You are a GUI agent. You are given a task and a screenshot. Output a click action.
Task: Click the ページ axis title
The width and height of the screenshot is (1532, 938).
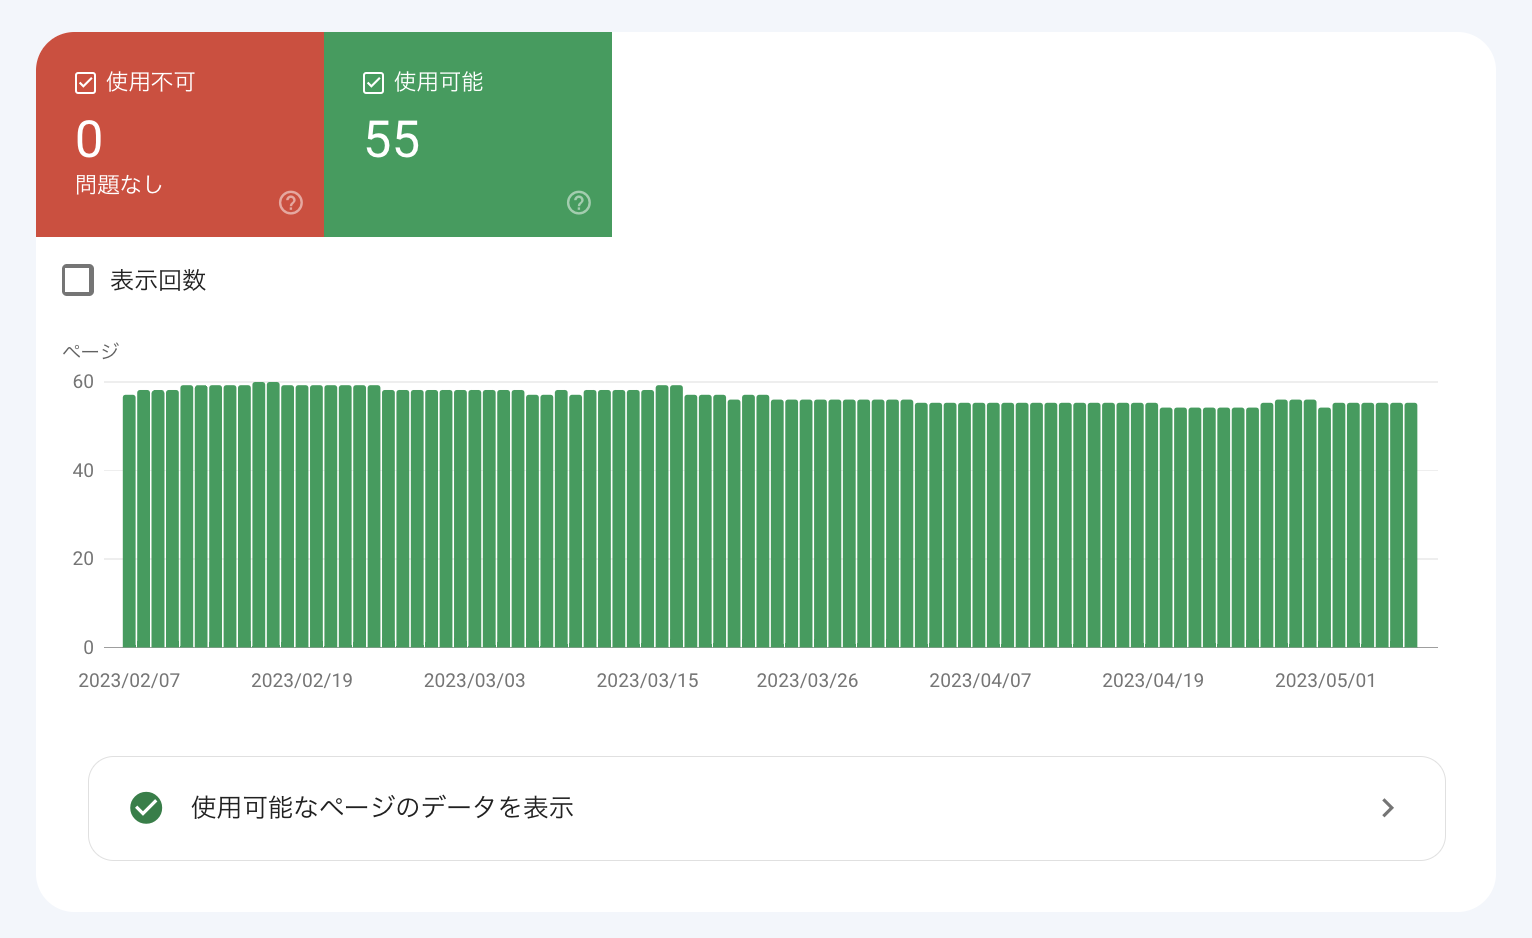coord(91,351)
